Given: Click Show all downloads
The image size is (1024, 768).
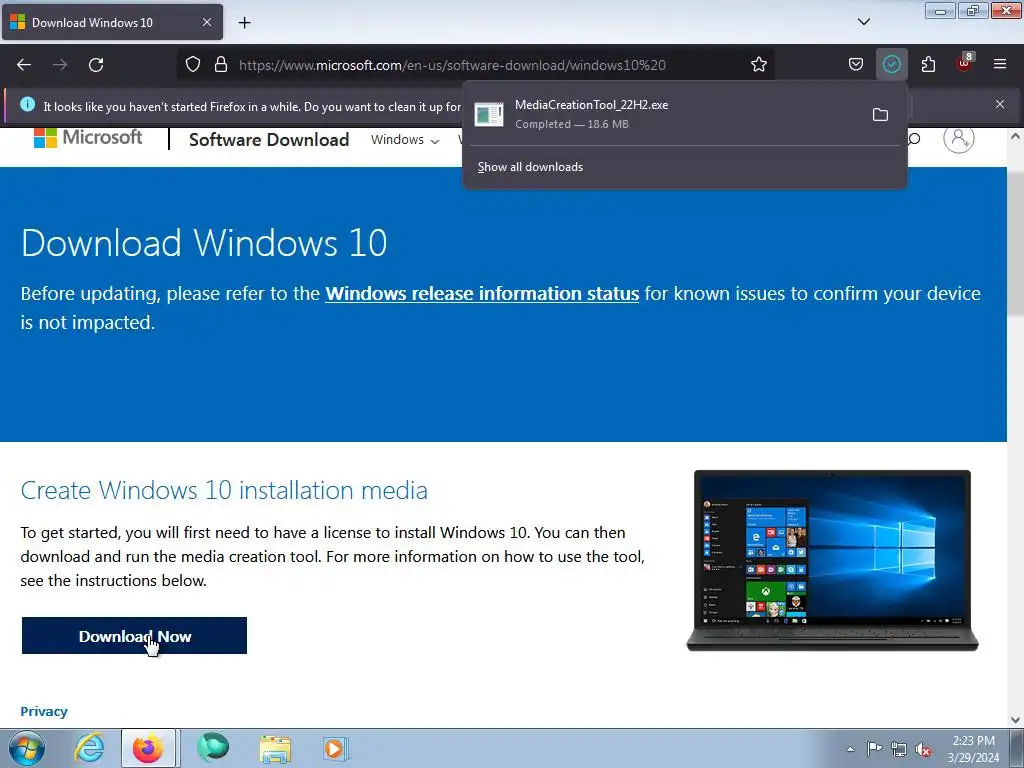Looking at the screenshot, I should tap(530, 167).
